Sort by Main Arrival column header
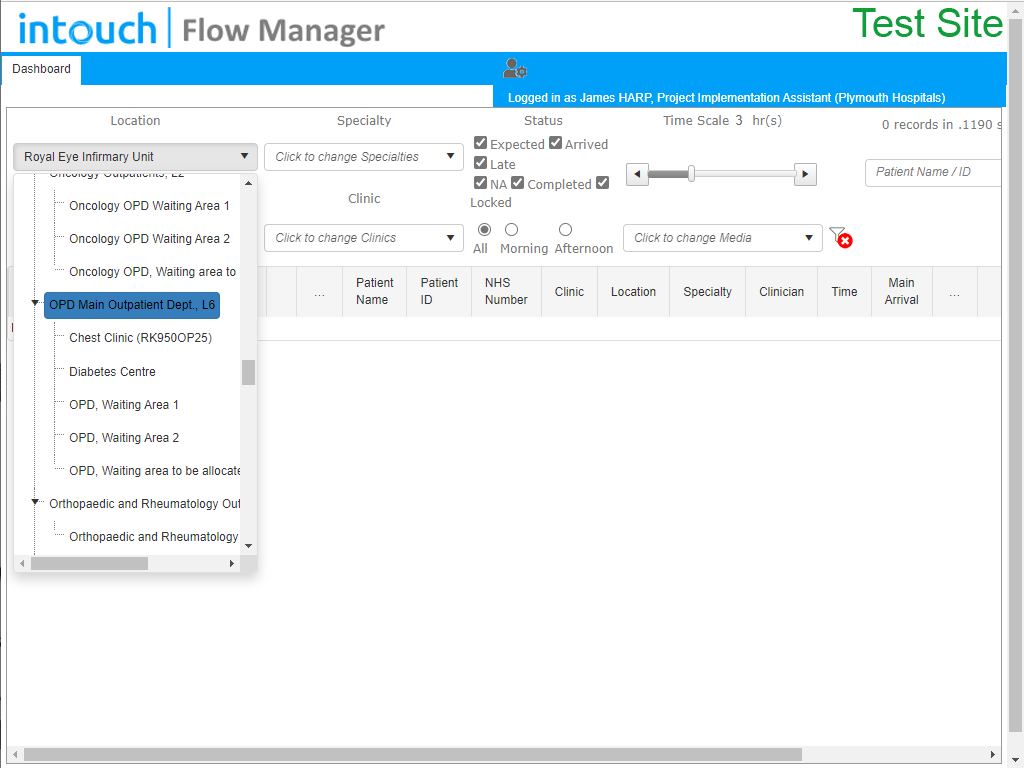The height and width of the screenshot is (768, 1024). coord(901,291)
